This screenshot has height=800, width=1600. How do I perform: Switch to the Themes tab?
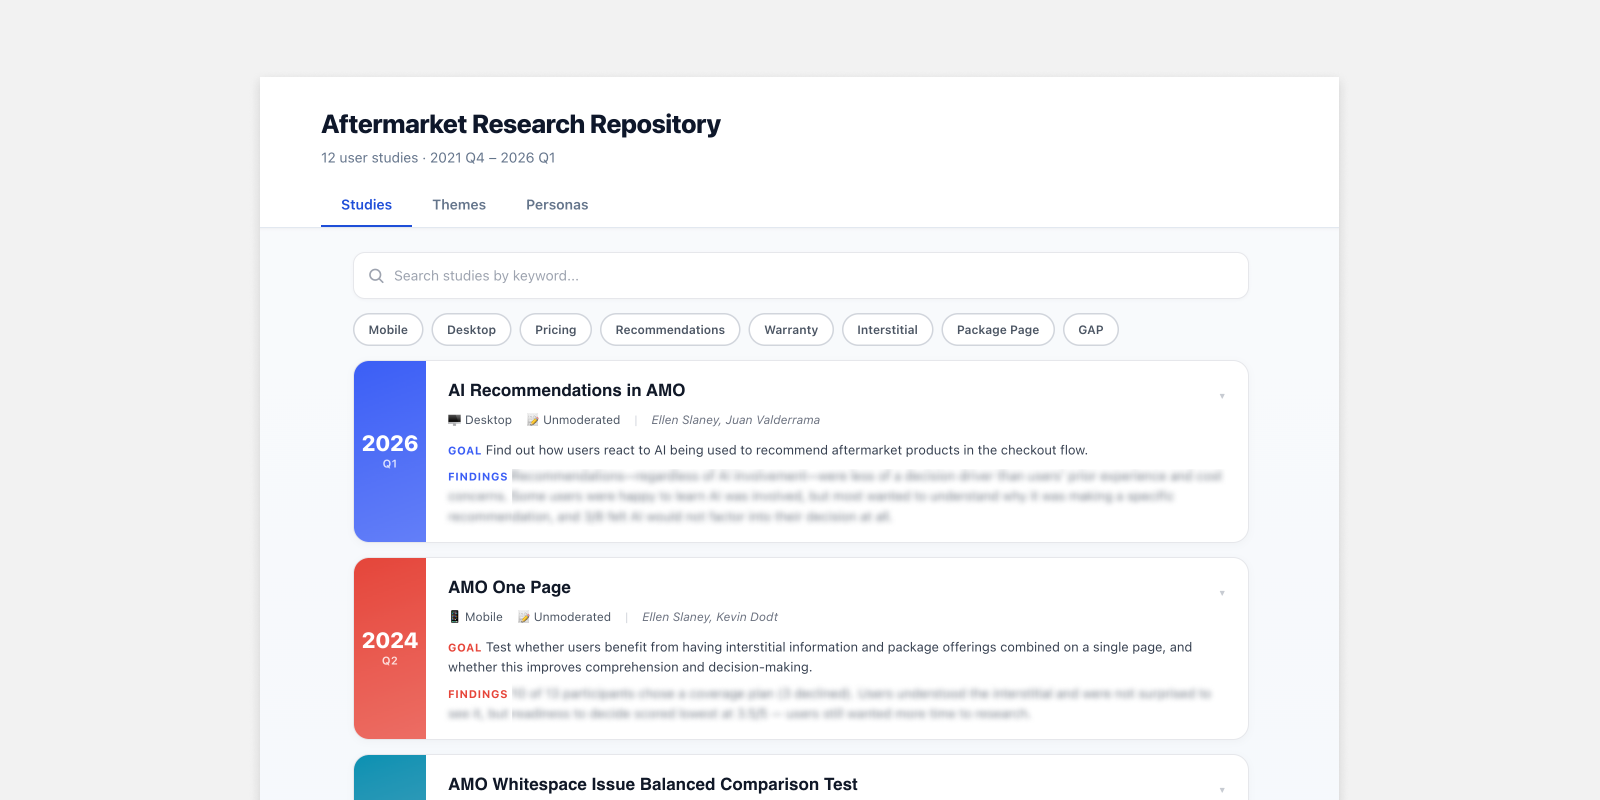pyautogui.click(x=459, y=205)
